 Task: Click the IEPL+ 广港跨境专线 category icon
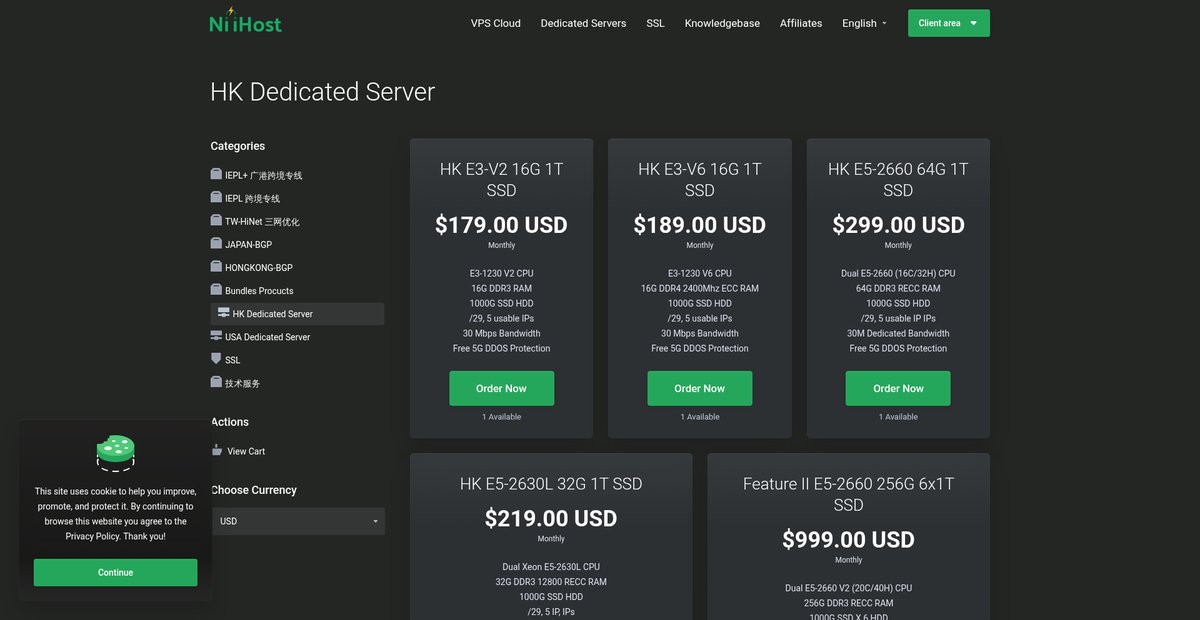tap(216, 174)
